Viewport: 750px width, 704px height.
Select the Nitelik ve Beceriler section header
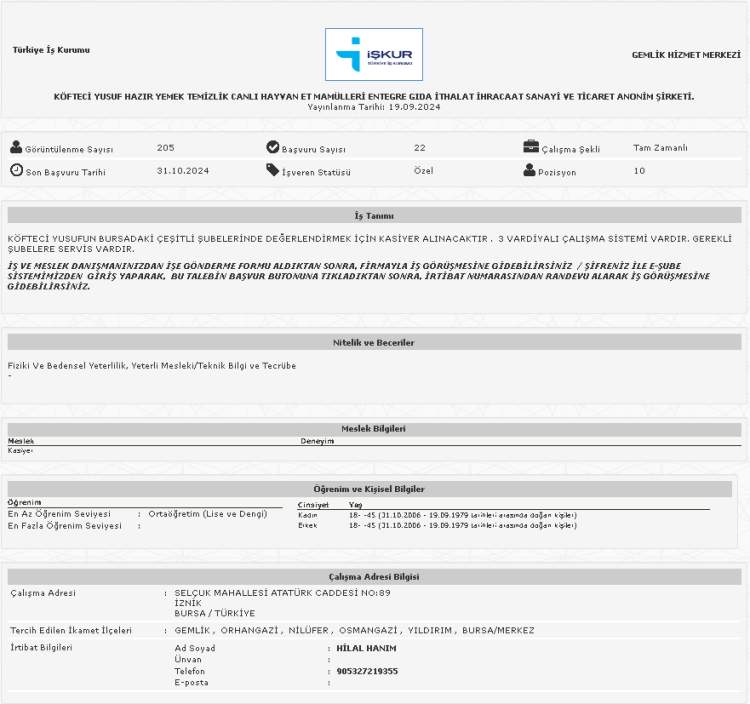point(374,342)
